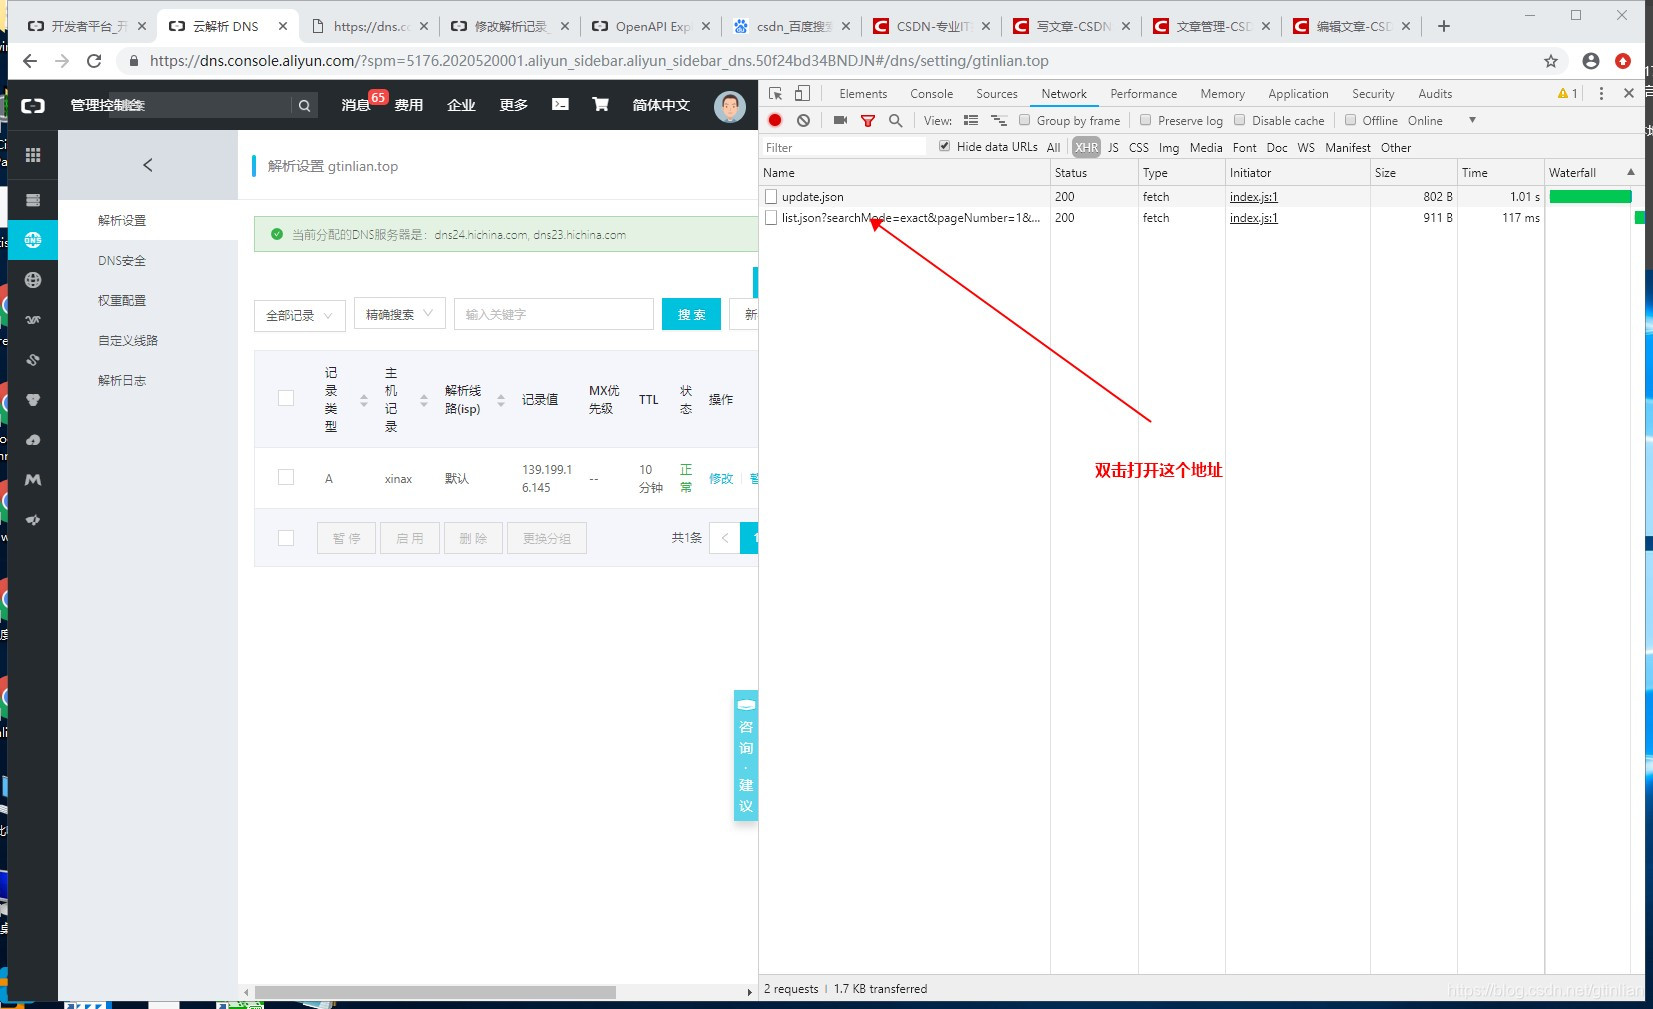Toggle the Group by frame checkbox
The width and height of the screenshot is (1653, 1009).
(x=1025, y=120)
